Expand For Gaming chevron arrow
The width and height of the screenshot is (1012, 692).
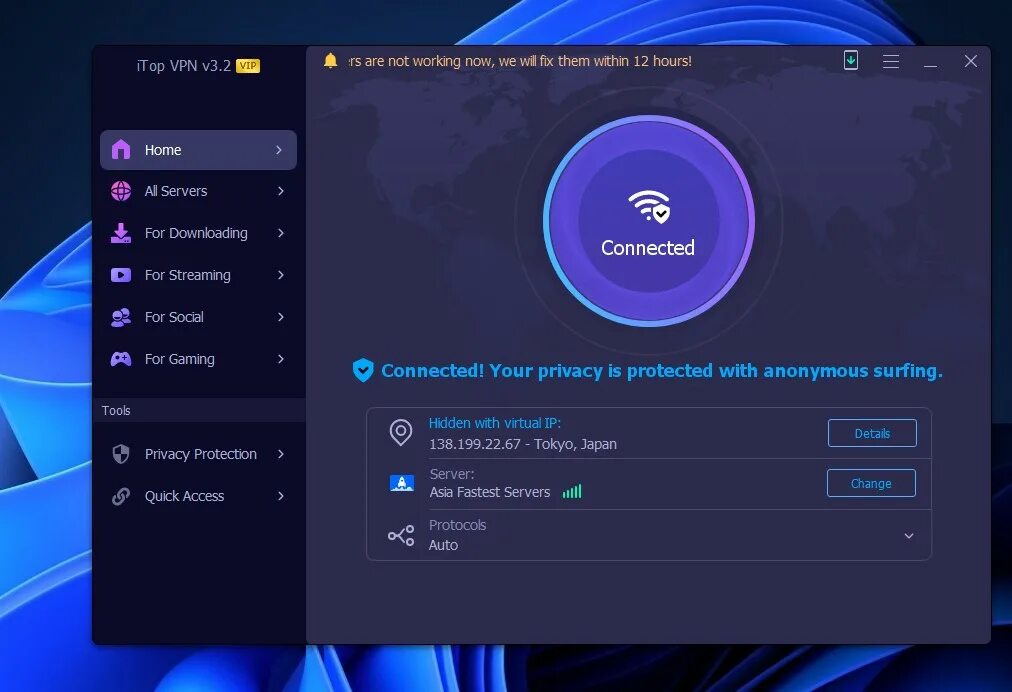click(281, 359)
